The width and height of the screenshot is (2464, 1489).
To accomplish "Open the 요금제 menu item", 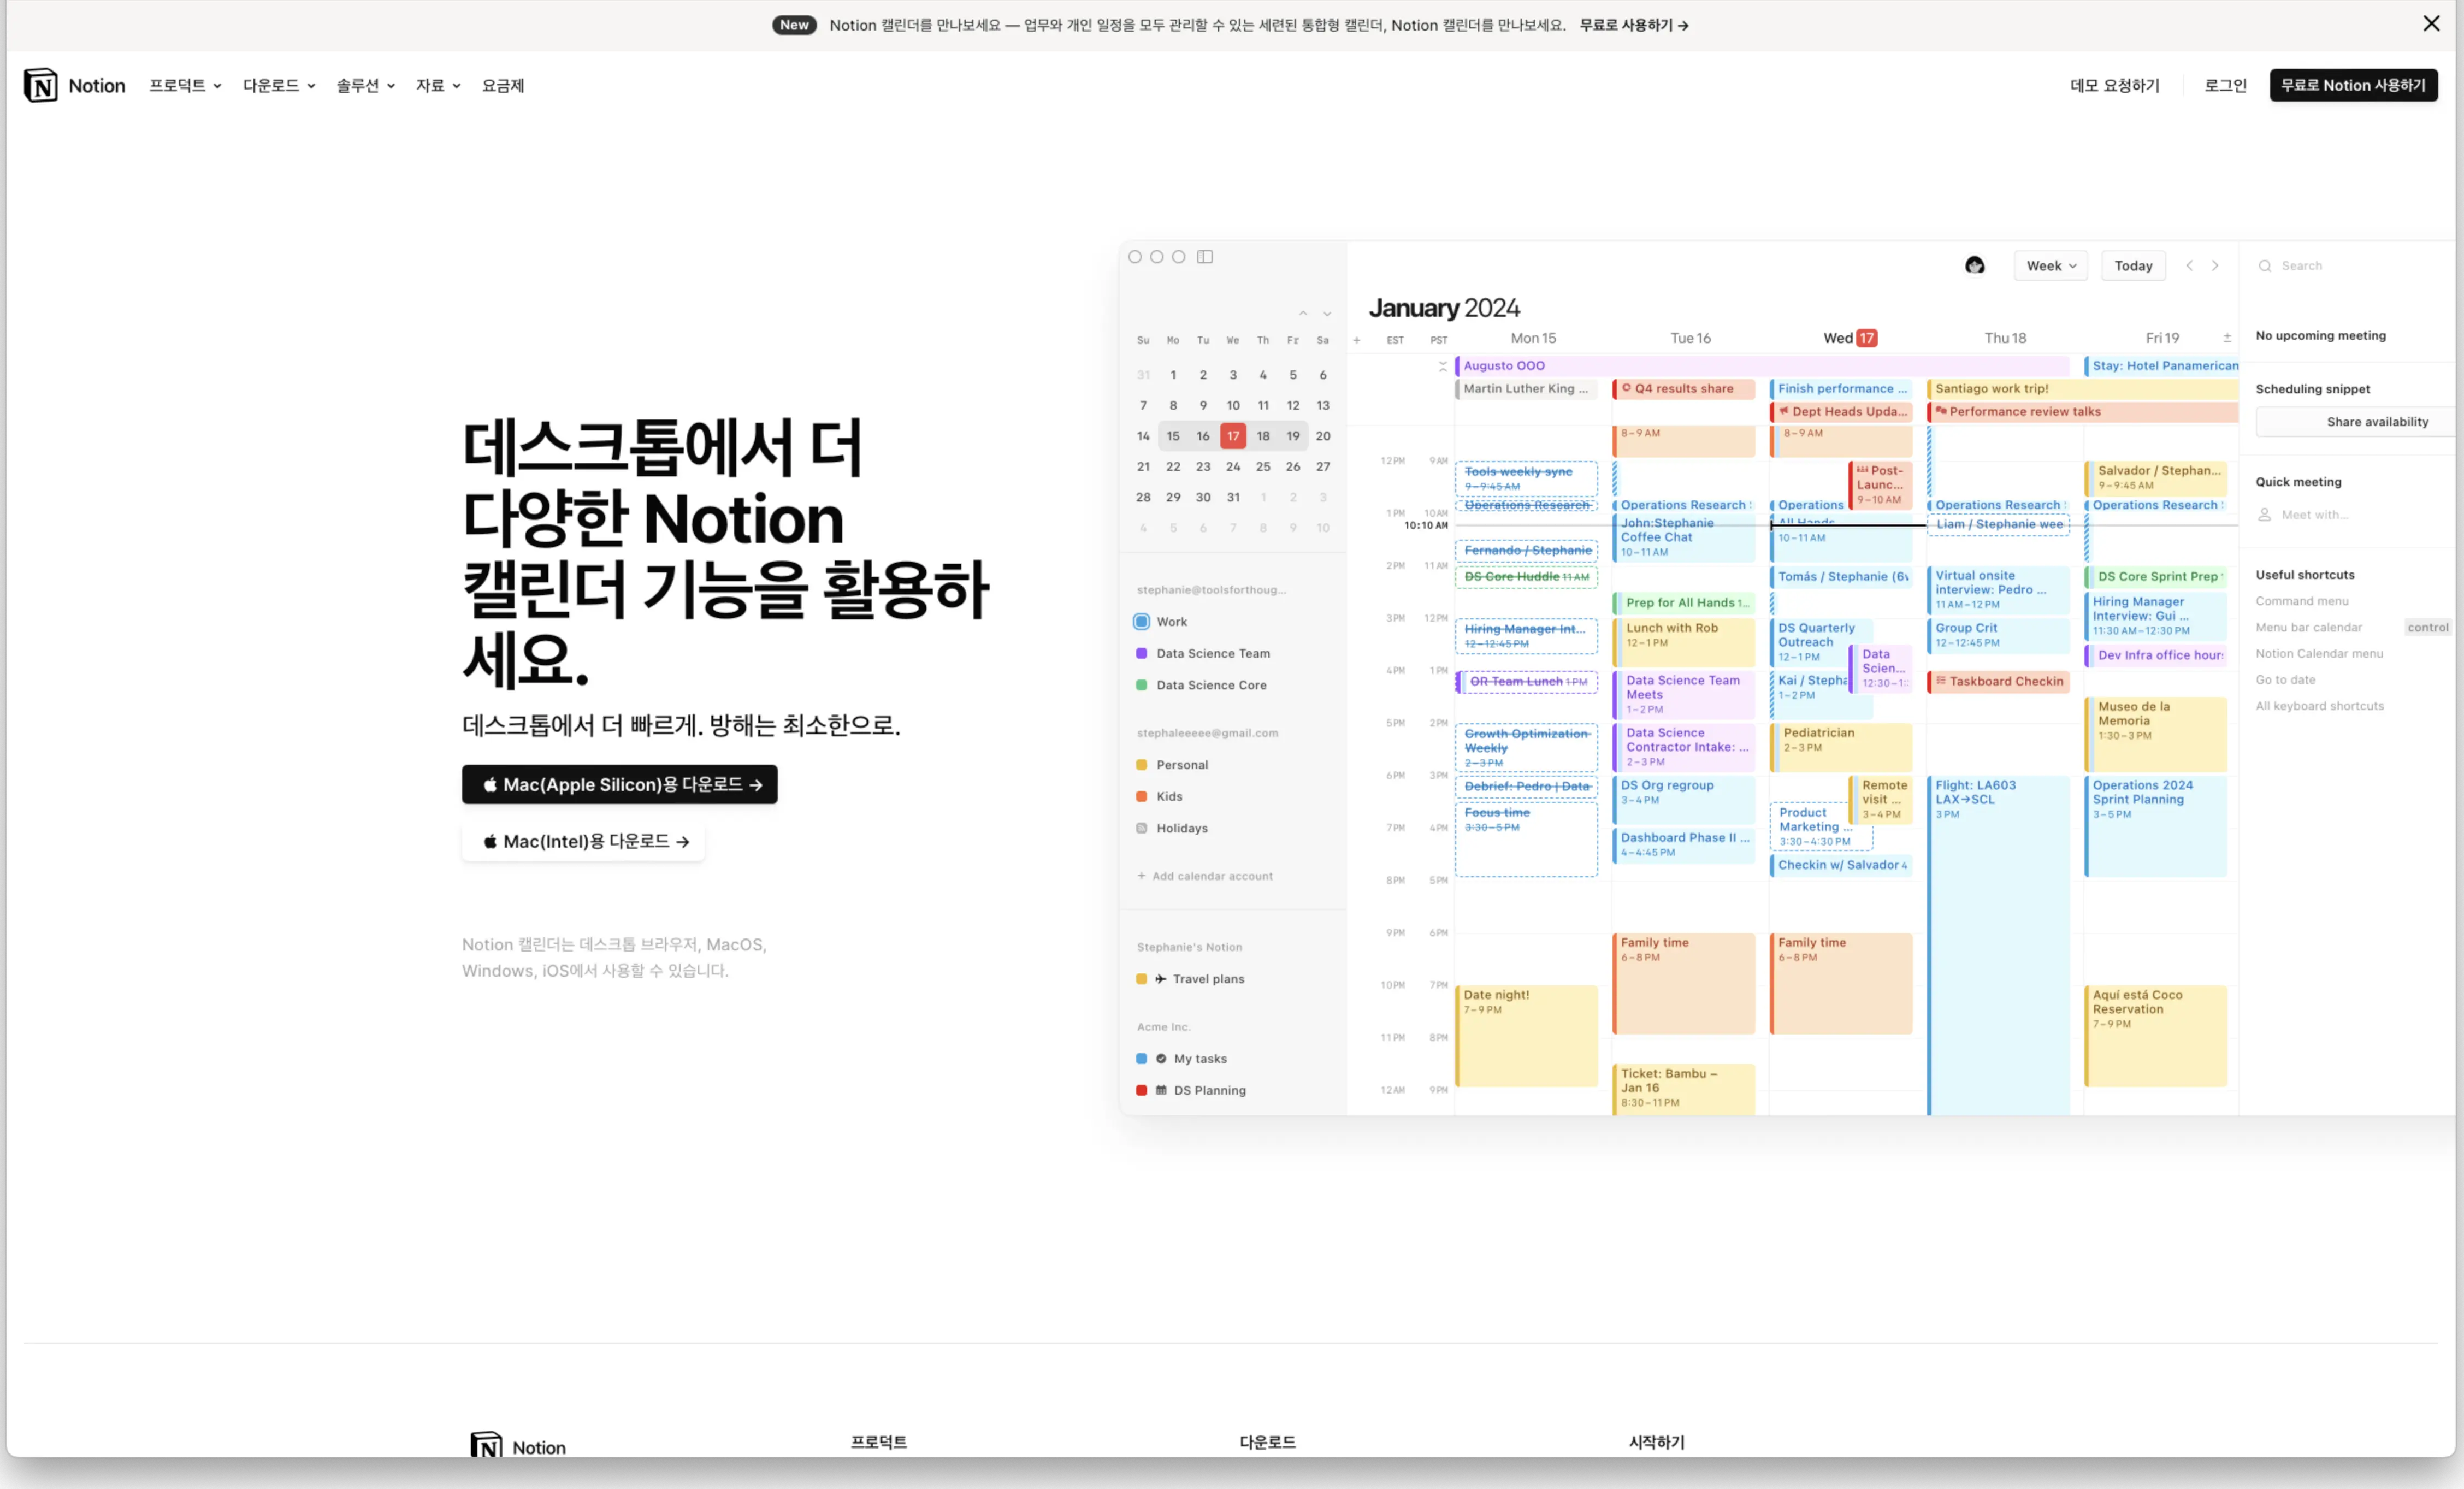I will [x=503, y=86].
